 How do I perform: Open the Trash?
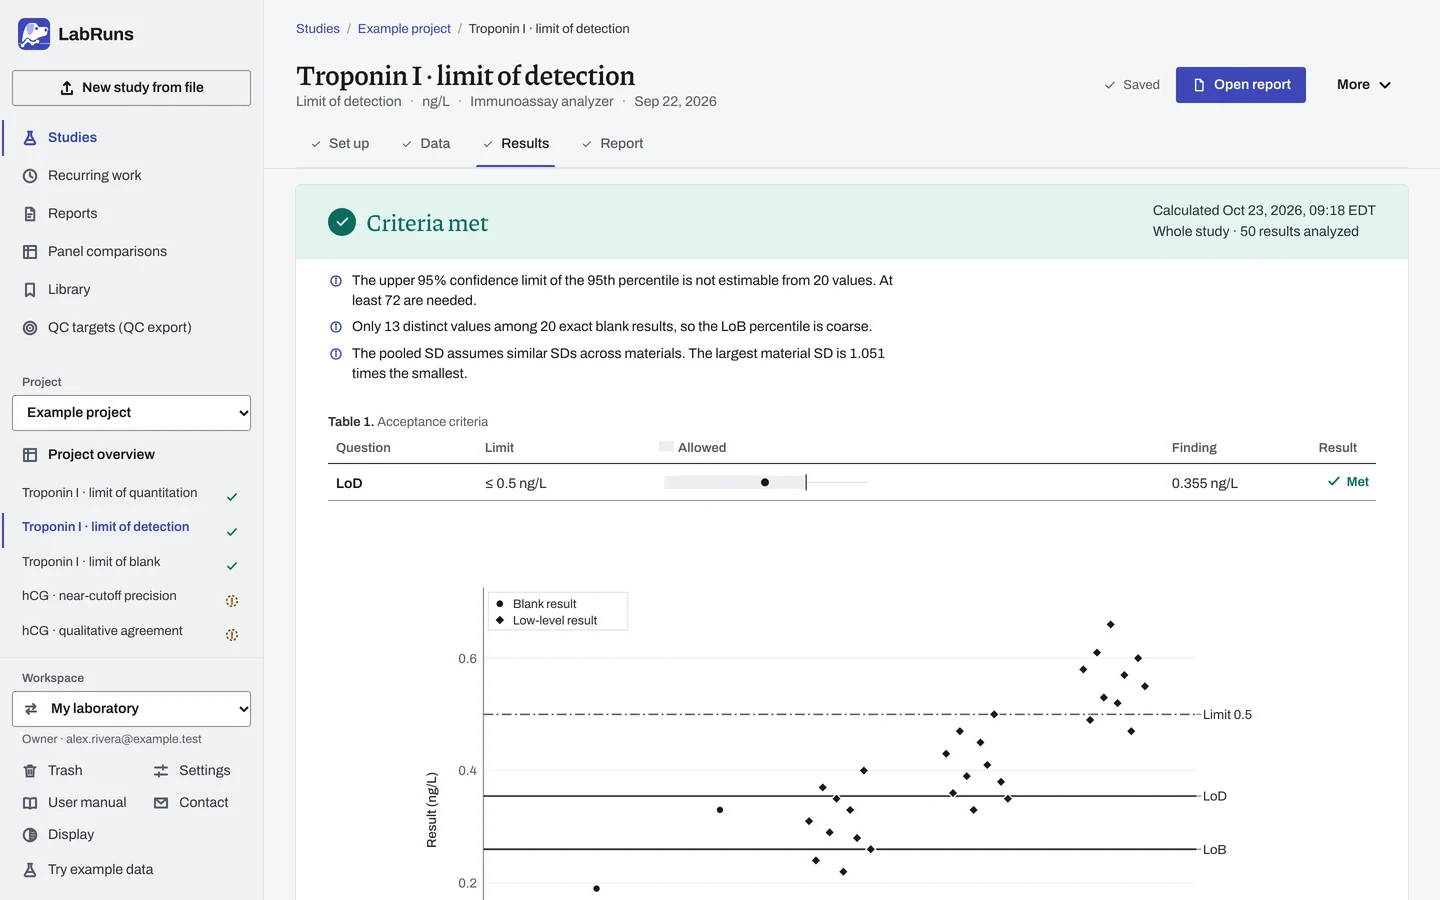(x=65, y=771)
